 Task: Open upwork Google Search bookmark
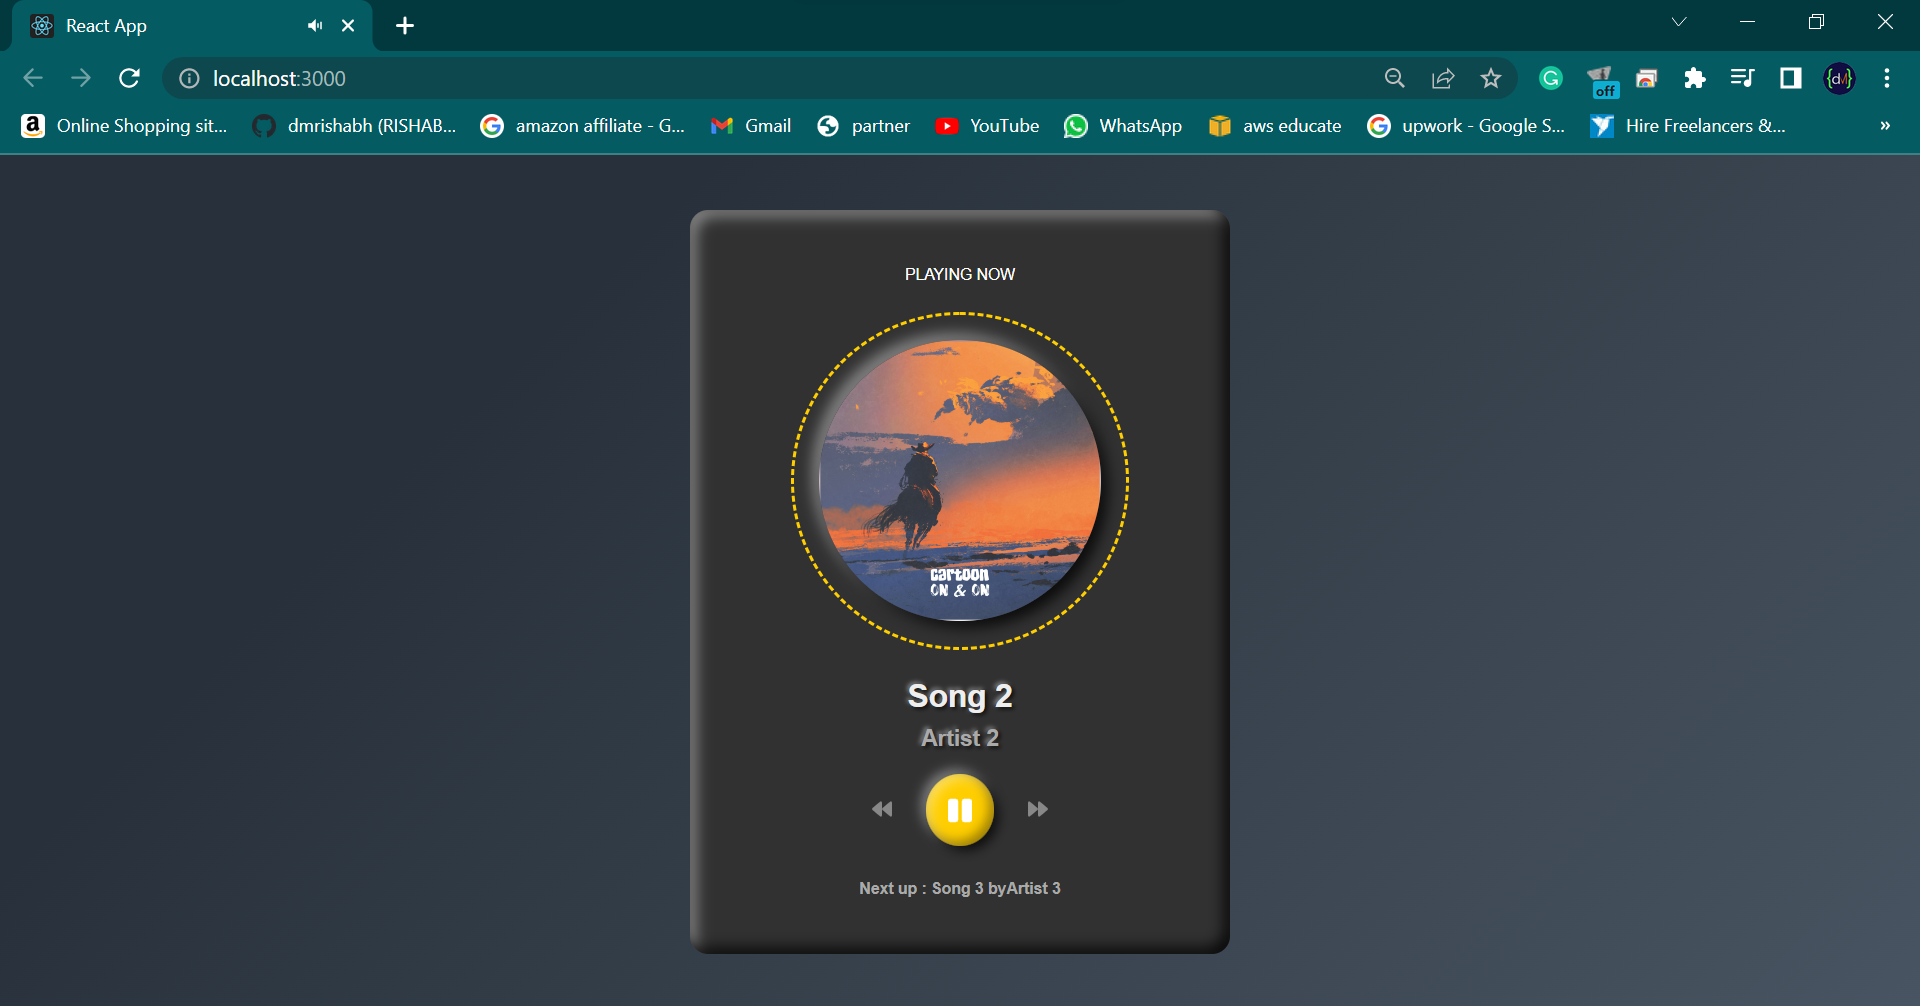[1467, 126]
